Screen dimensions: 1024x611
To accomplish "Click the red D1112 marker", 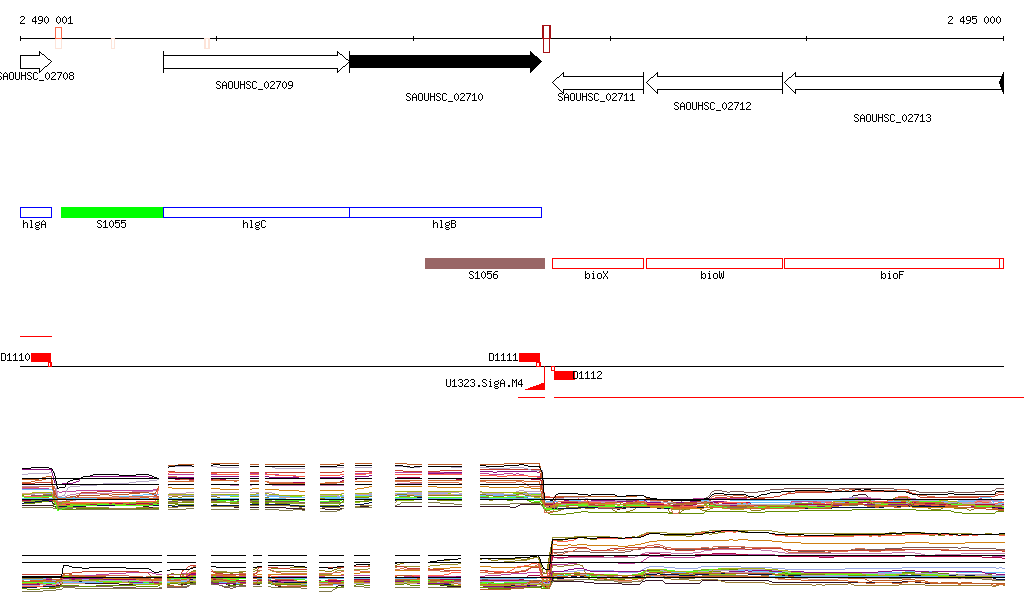I will [564, 375].
